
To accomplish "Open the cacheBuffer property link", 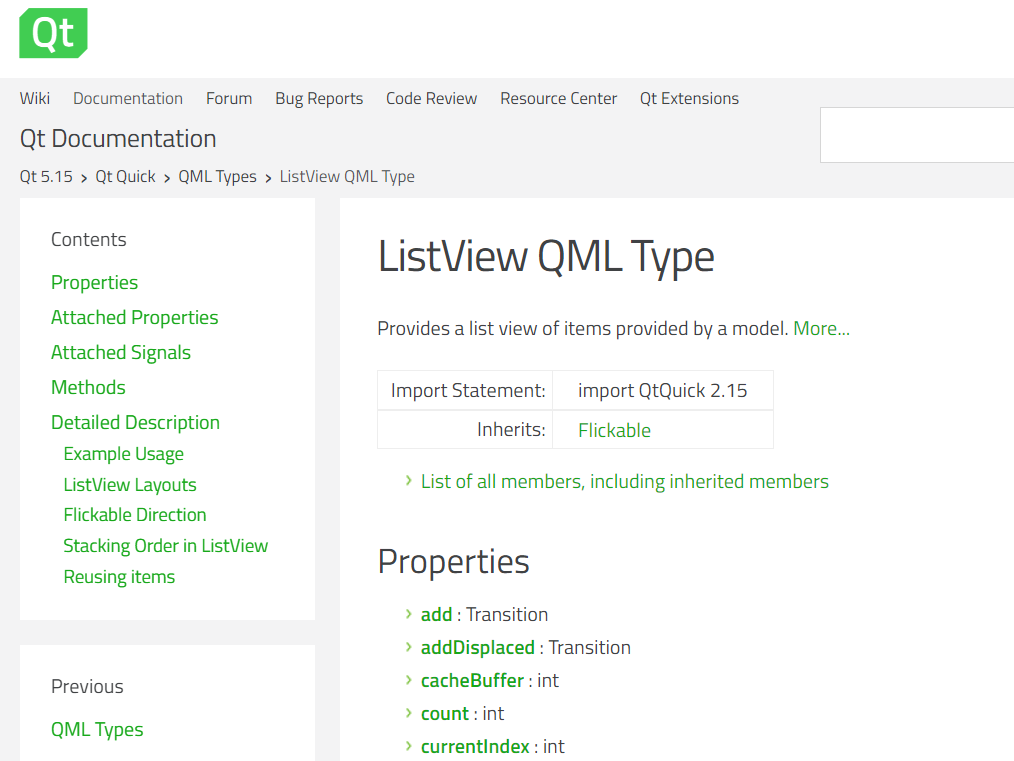I will pos(472,680).
